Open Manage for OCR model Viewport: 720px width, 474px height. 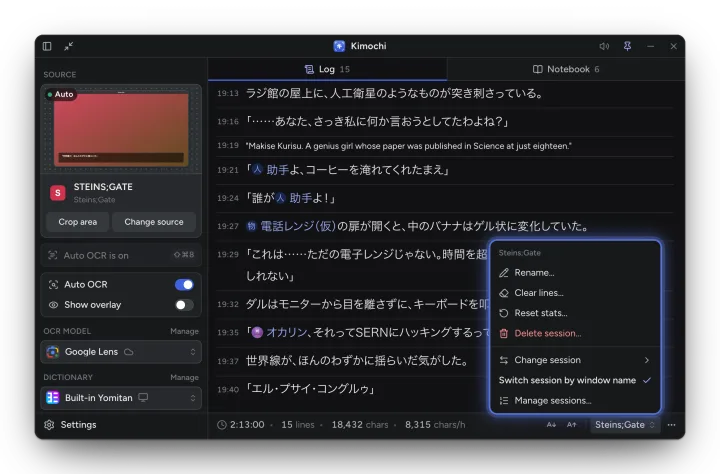[184, 331]
